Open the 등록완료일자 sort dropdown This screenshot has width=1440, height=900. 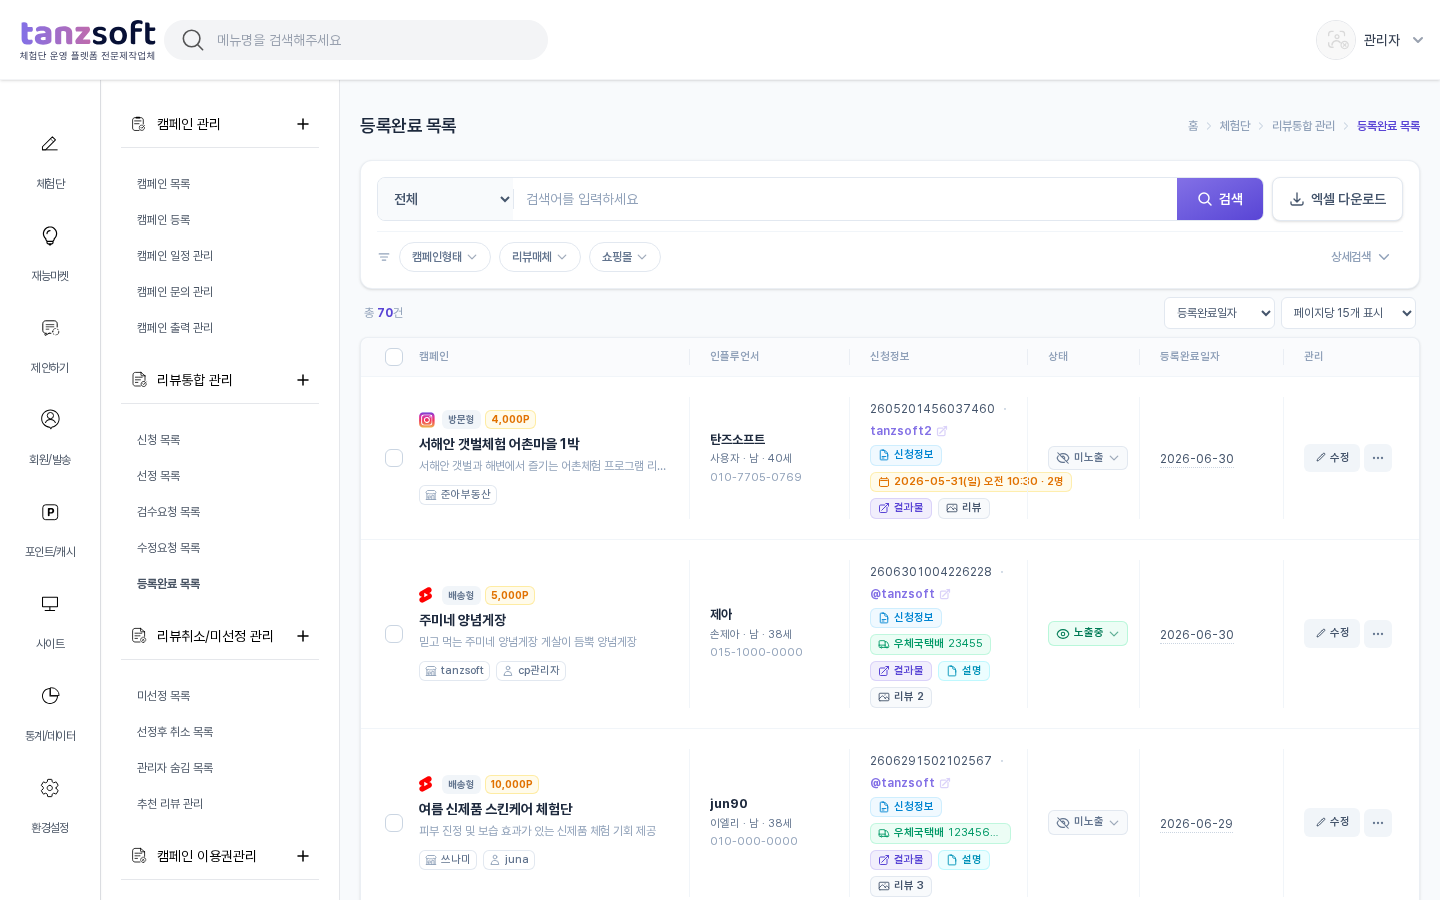1219,313
